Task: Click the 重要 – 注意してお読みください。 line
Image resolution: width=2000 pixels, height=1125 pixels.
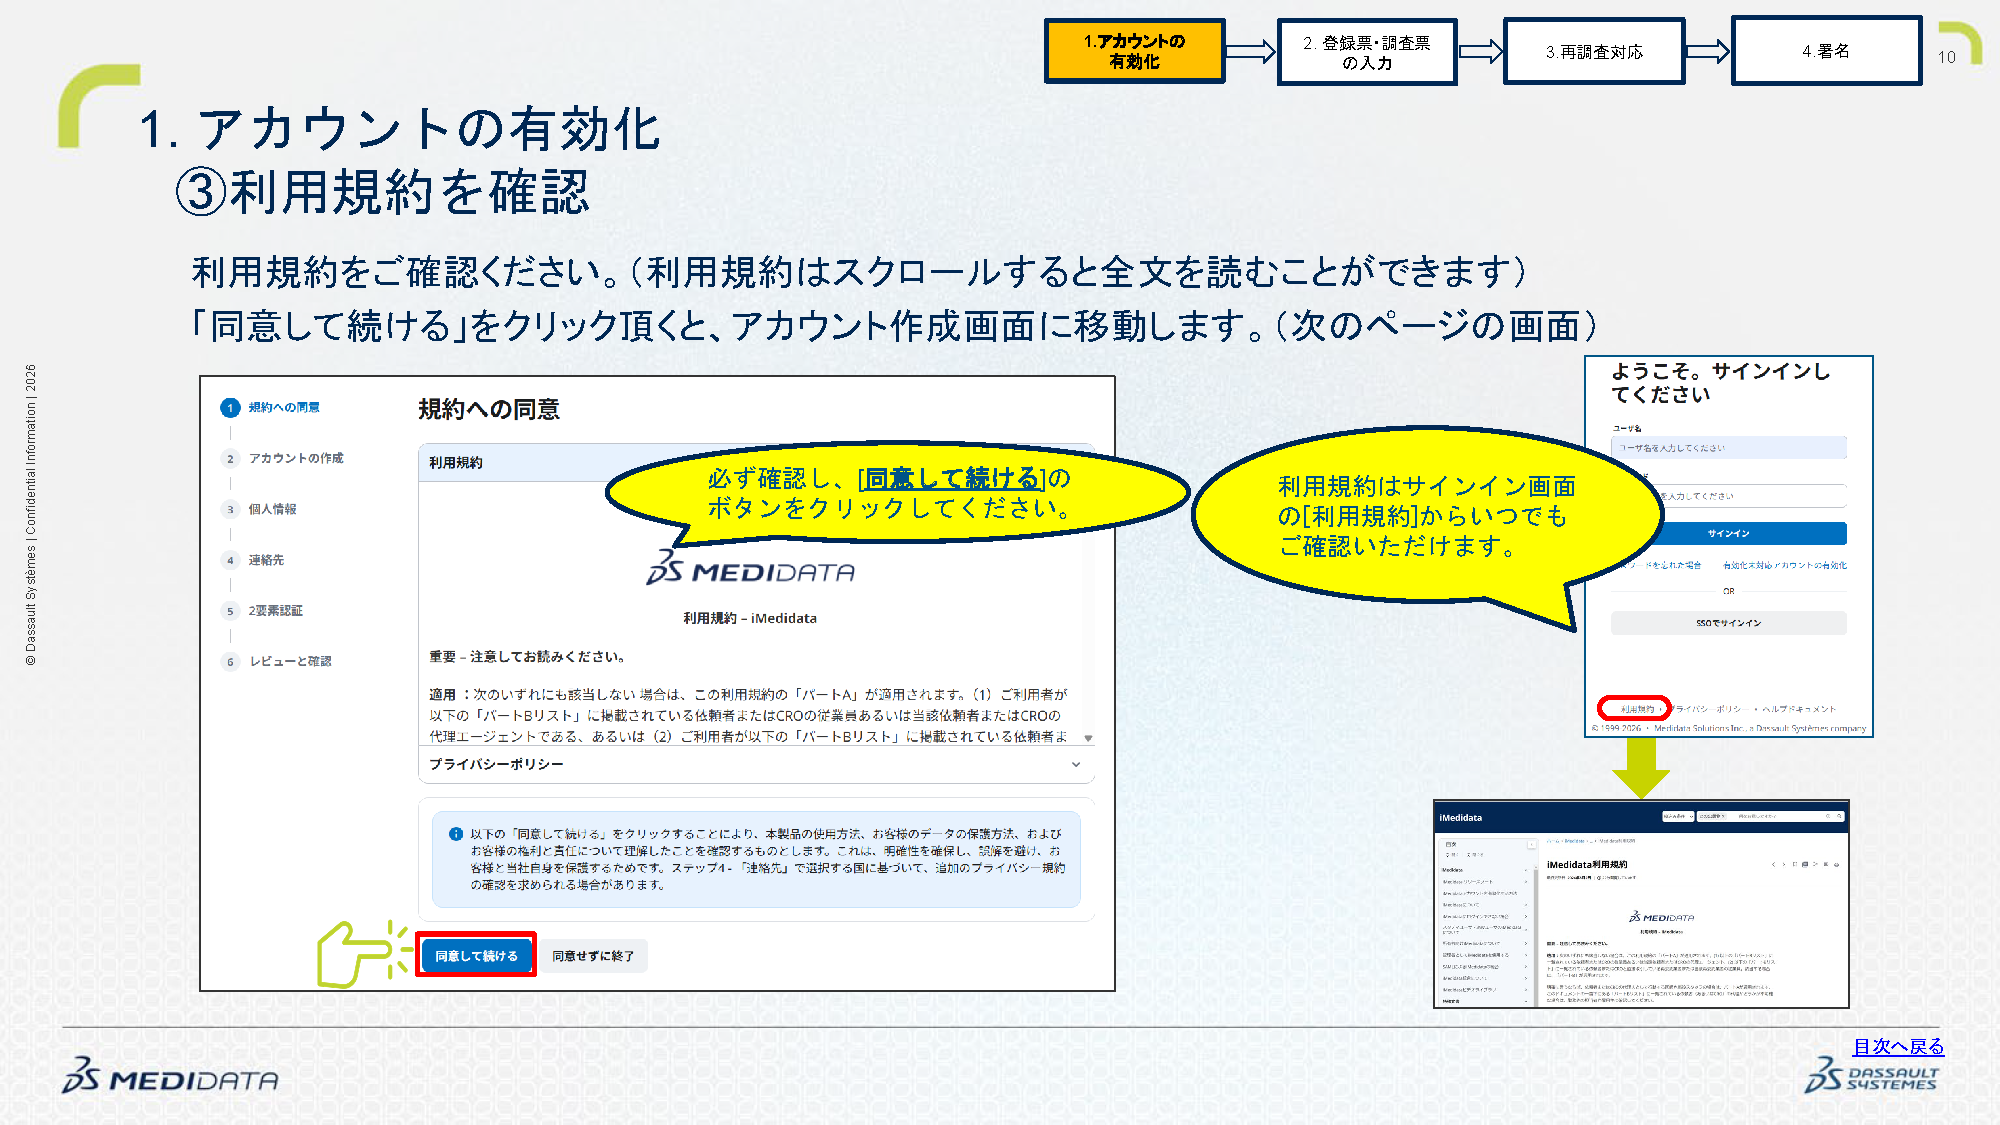Action: (x=527, y=656)
